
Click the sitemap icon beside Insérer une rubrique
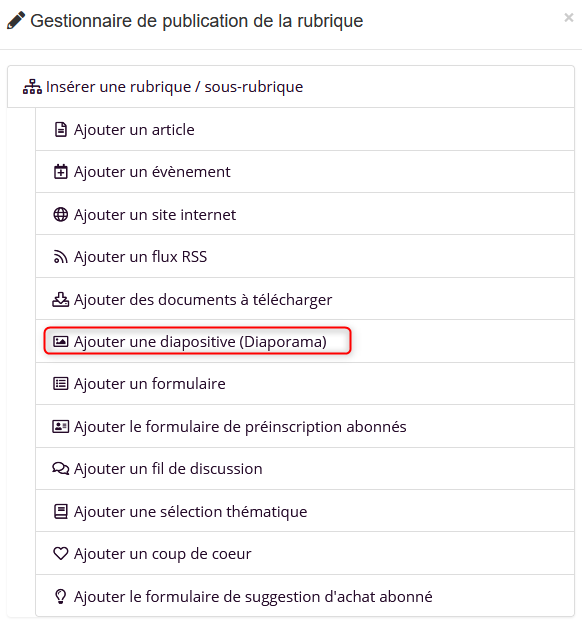coord(32,87)
